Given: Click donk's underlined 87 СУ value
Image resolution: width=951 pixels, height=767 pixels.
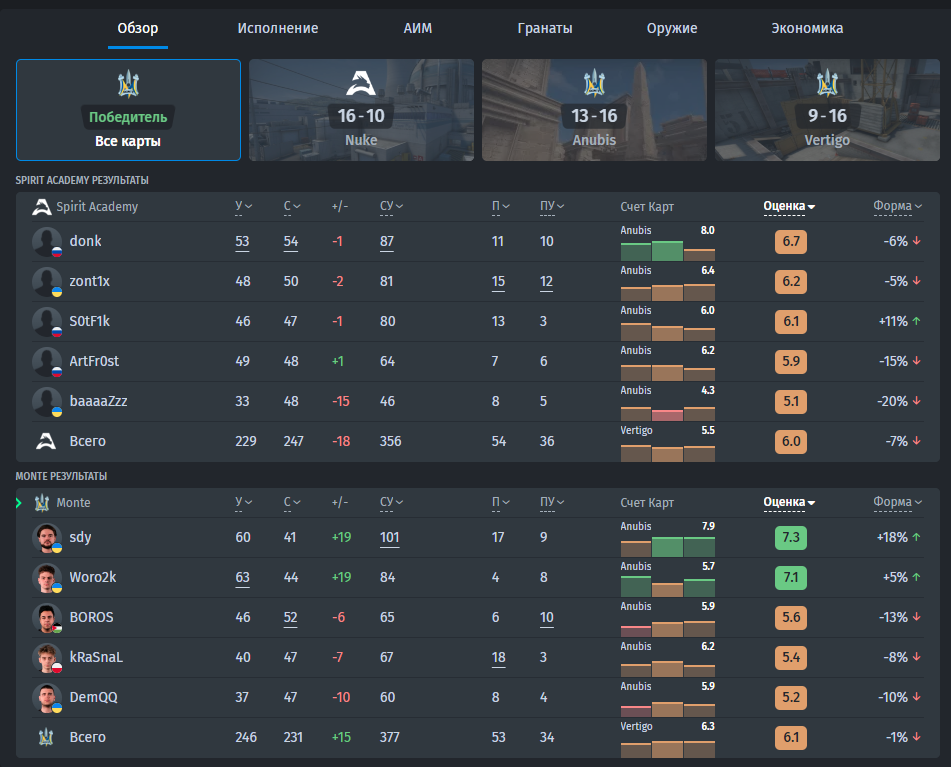Looking at the screenshot, I should click(x=387, y=241).
